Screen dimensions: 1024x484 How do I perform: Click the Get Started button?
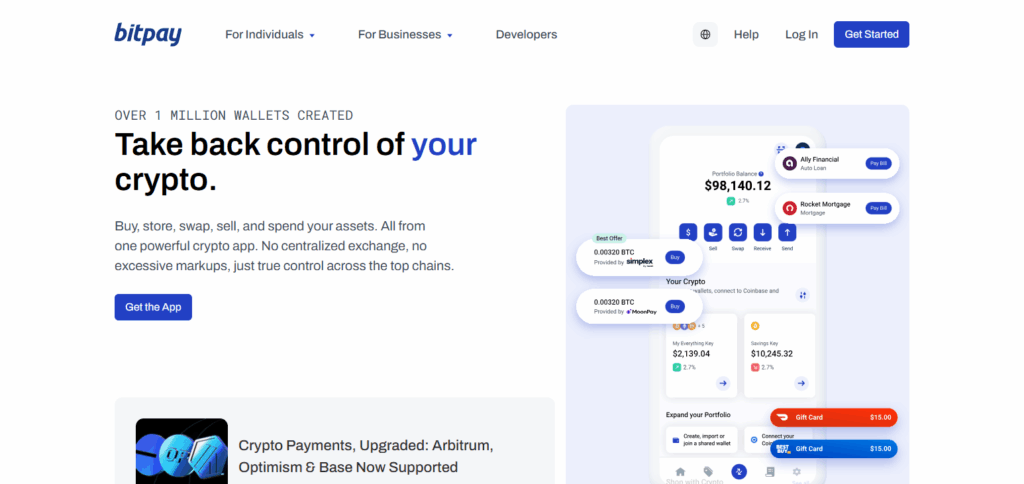point(871,35)
